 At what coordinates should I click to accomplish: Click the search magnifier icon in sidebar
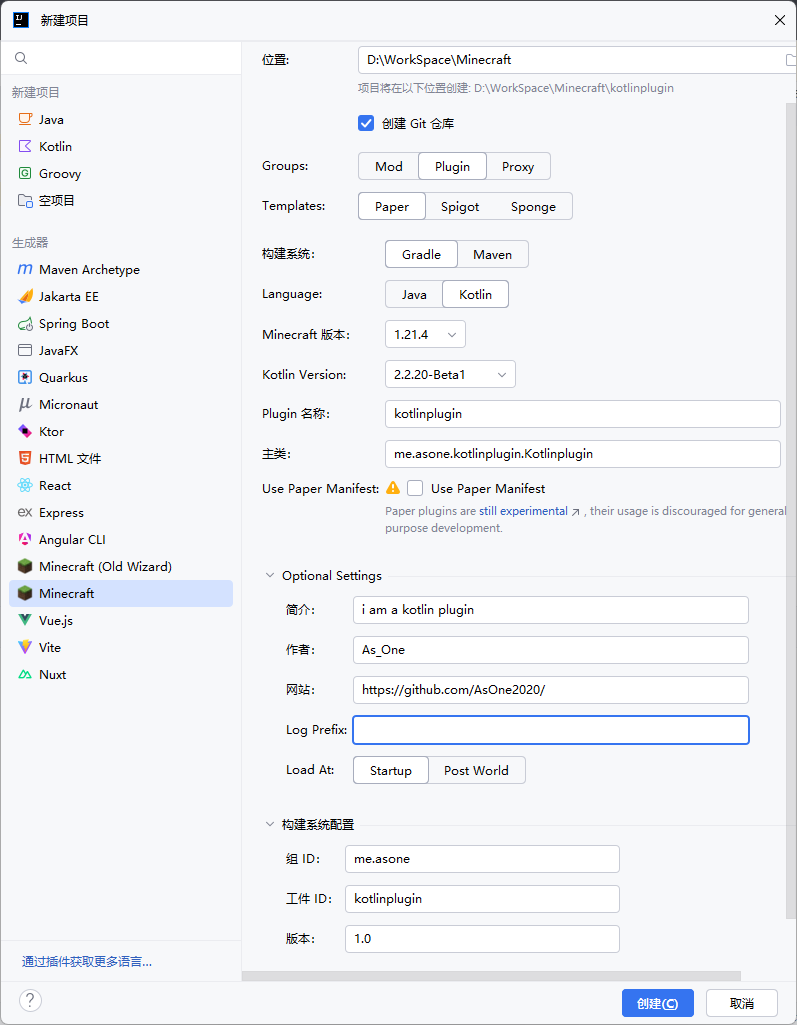(21, 58)
